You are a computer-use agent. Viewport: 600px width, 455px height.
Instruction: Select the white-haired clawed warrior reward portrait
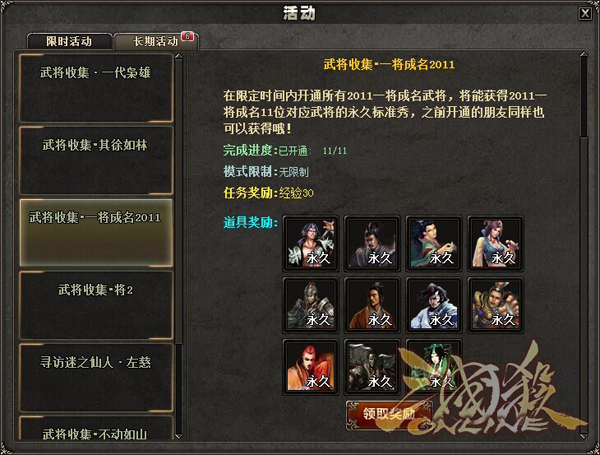click(x=311, y=243)
